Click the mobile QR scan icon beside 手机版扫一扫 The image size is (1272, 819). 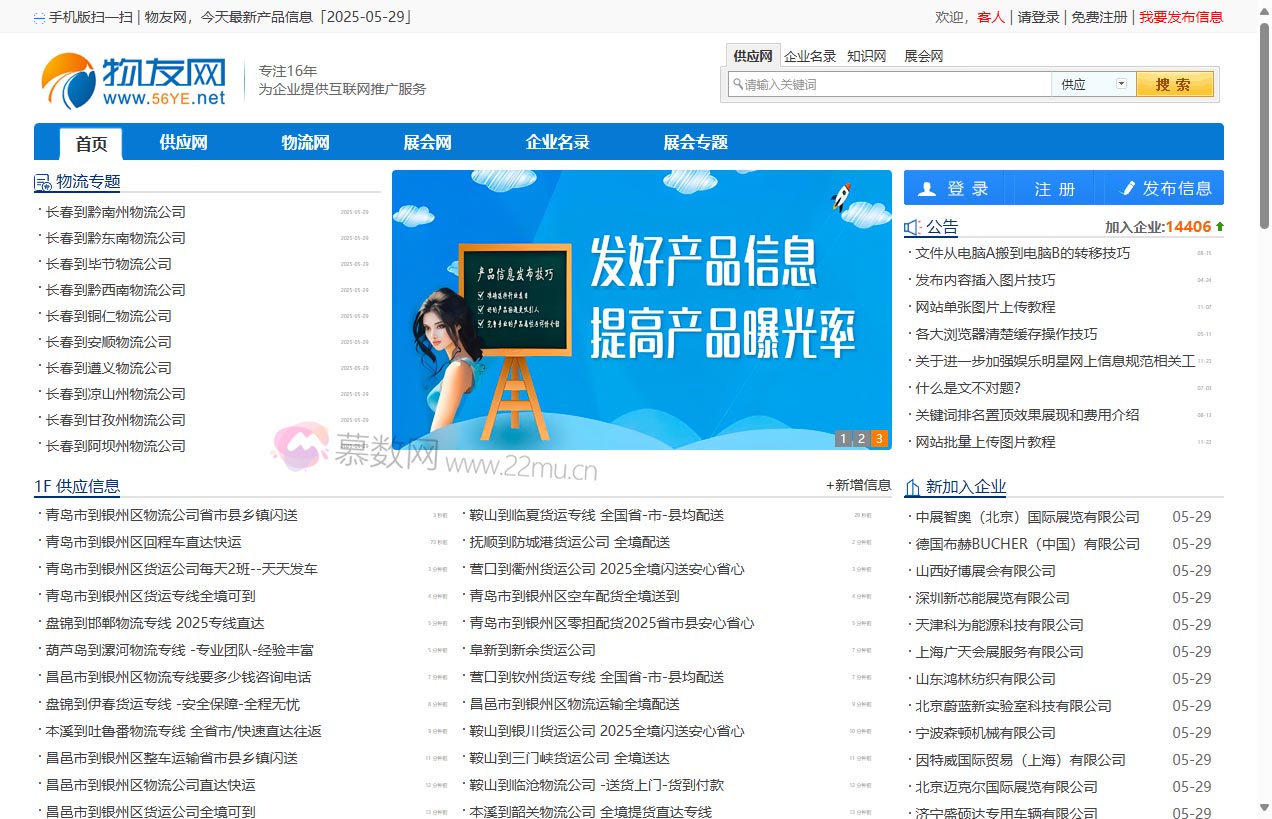tap(37, 16)
